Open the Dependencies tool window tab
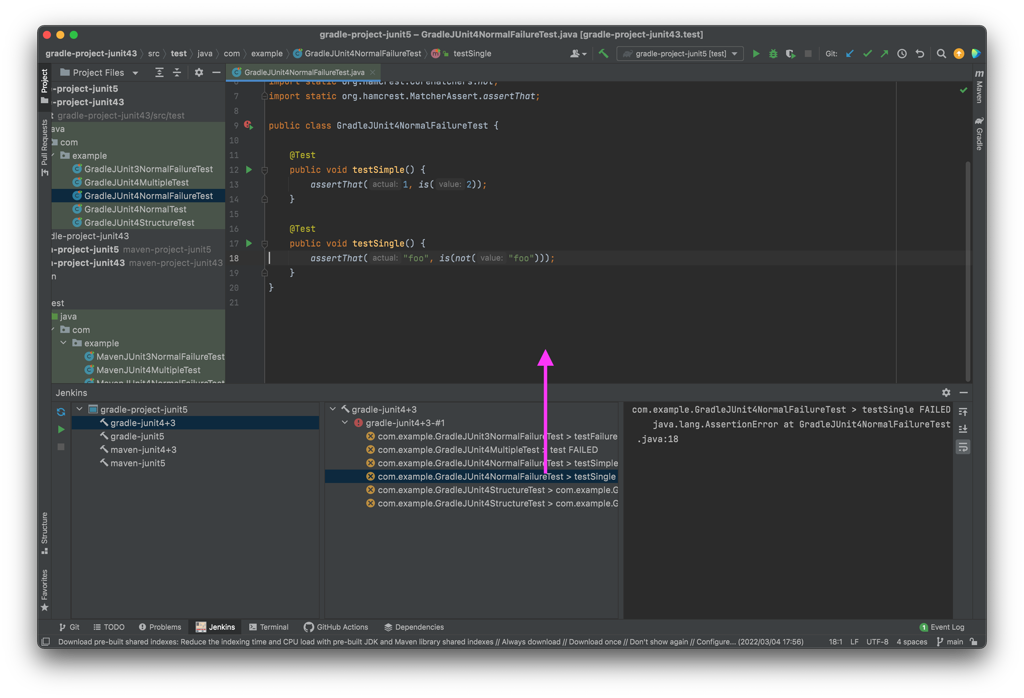The image size is (1024, 698). pos(414,627)
